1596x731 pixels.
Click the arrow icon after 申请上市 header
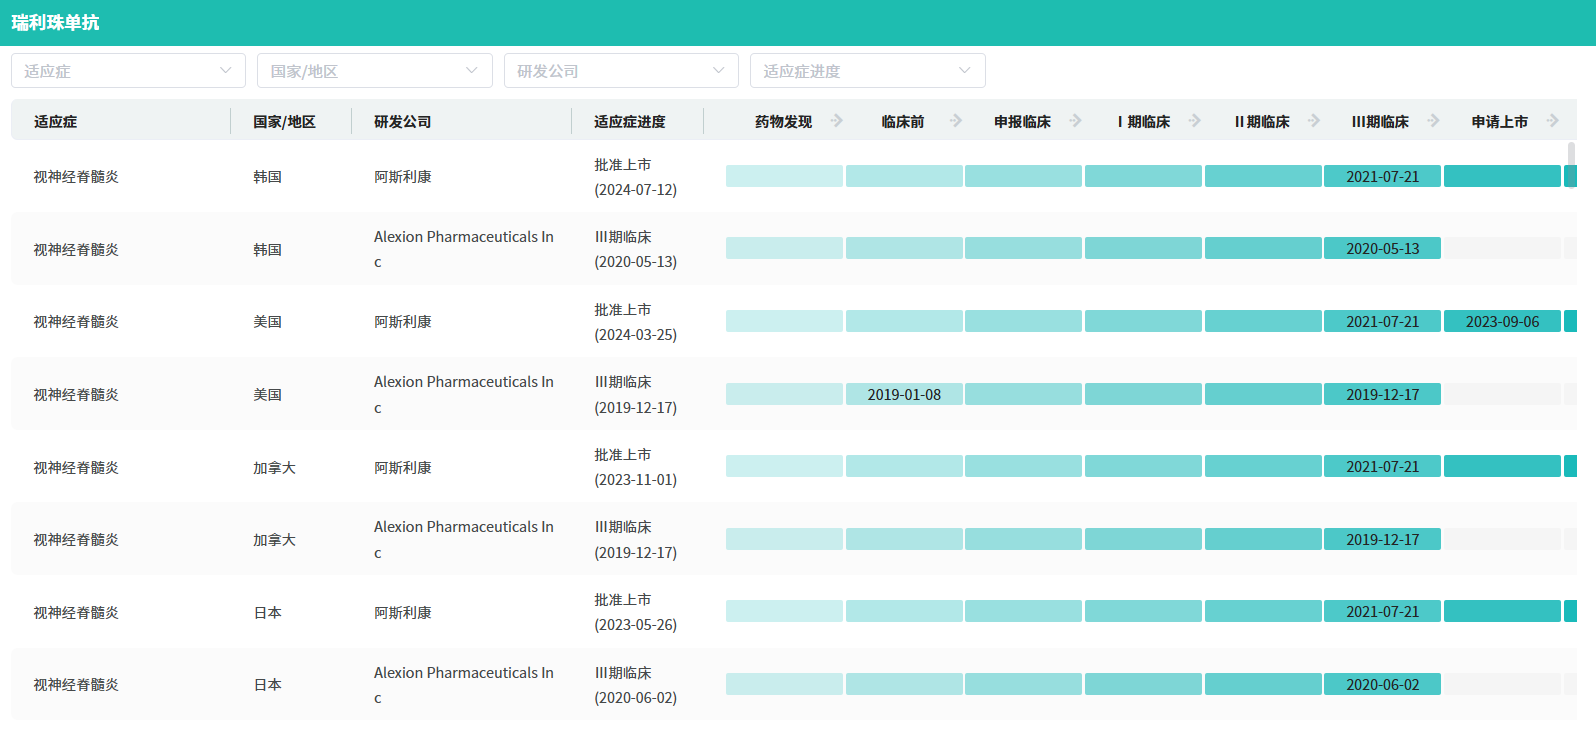coord(1552,121)
